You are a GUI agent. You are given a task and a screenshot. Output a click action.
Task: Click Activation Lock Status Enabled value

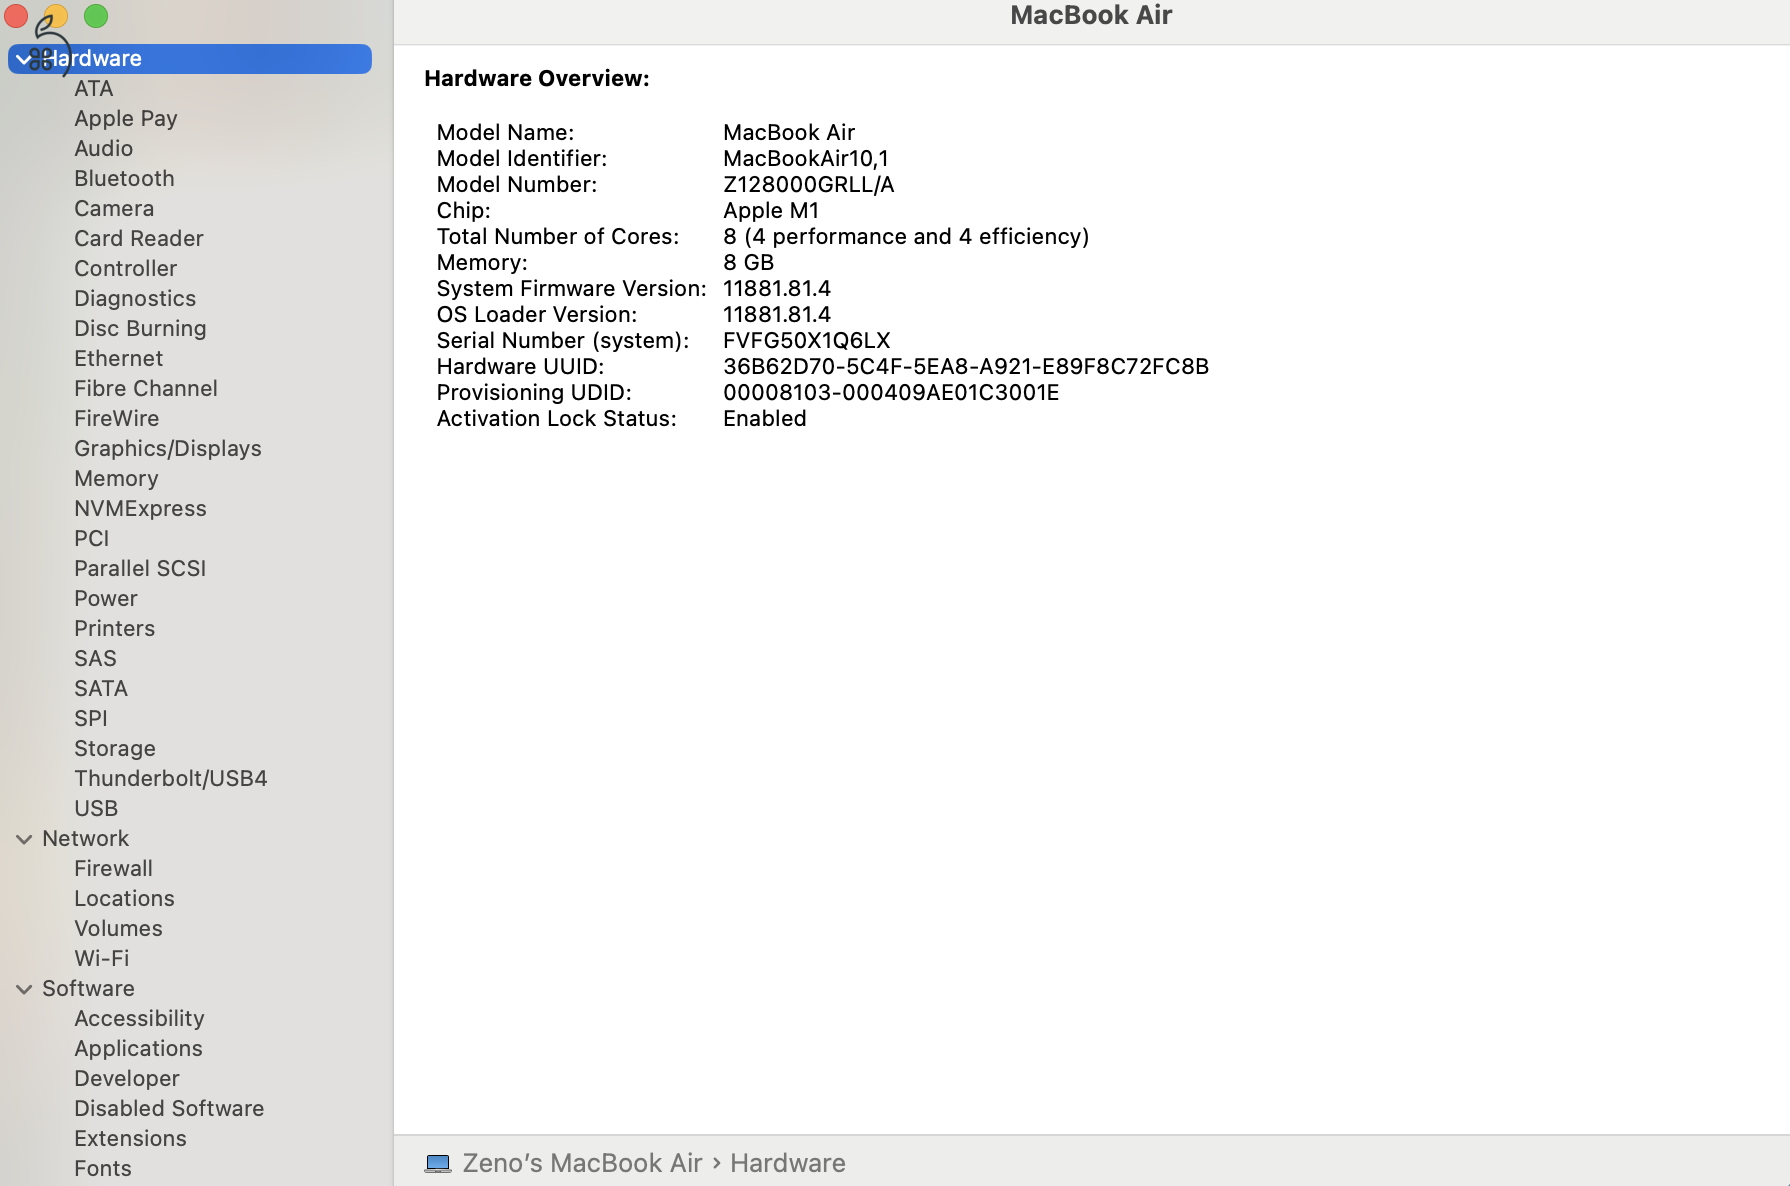[764, 419]
